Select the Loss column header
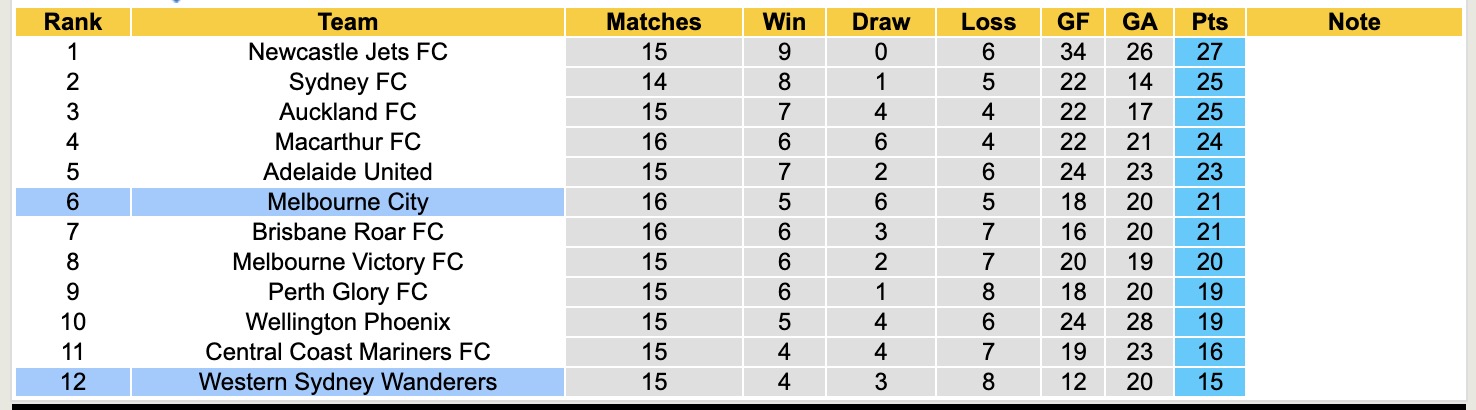 coord(988,22)
